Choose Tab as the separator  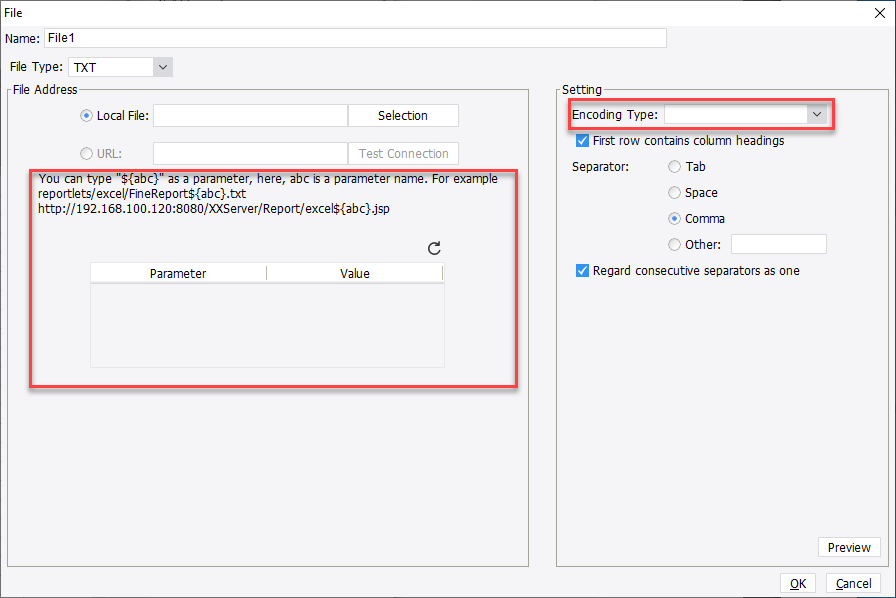[x=674, y=166]
